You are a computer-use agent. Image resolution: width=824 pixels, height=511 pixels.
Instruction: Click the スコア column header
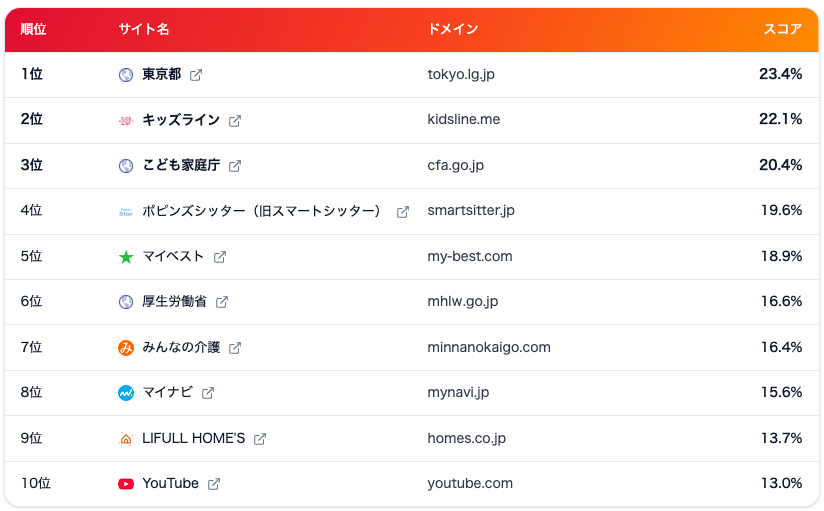[782, 29]
